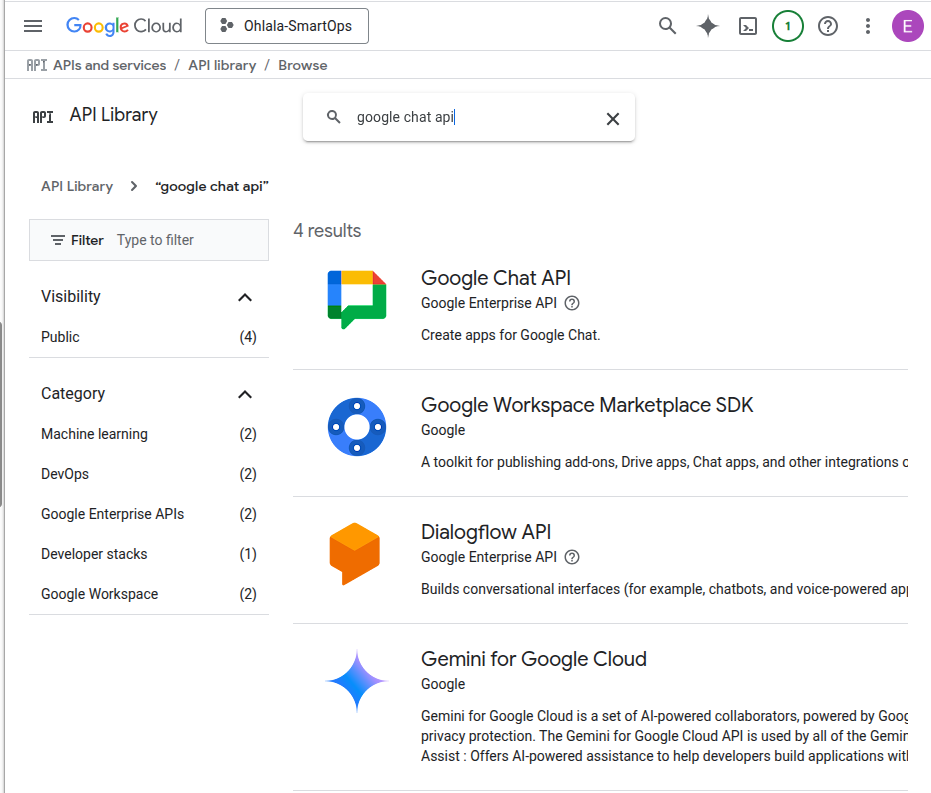Open Cloud Shell terminal
The width and height of the screenshot is (931, 793).
coord(747,26)
